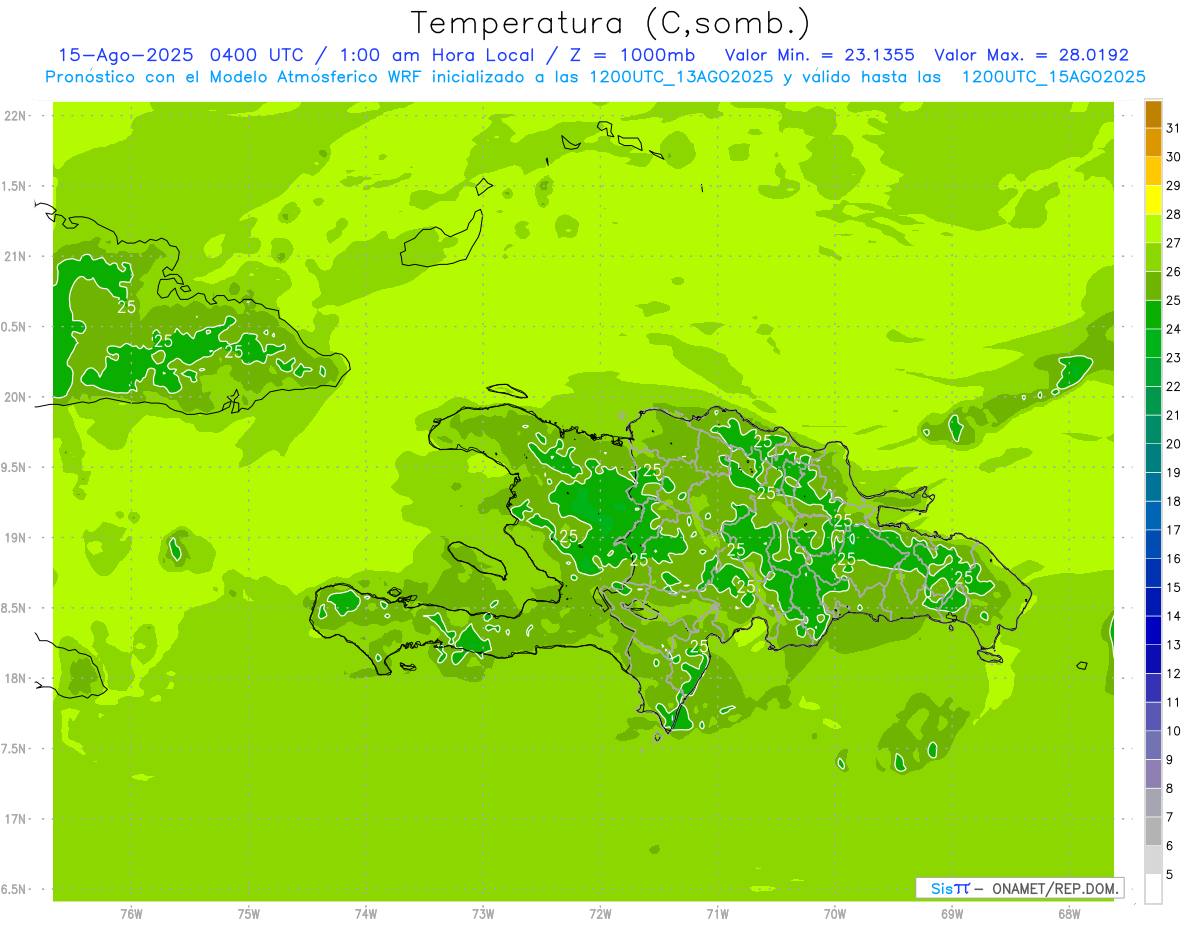Select the valid-until stamp "1200UTC_15AGO2025"
The image size is (1200, 927).
[1053, 77]
